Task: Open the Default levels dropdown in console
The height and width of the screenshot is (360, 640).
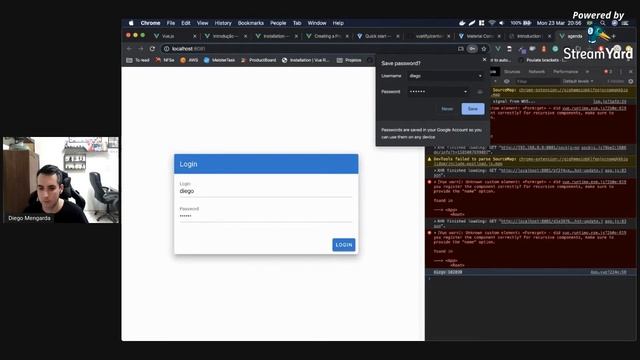Action: [x=578, y=82]
